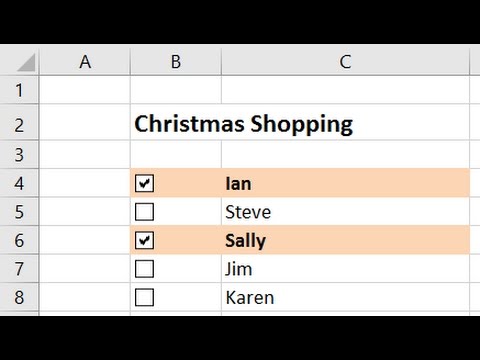Uncheck the checkbox next to Ian
The image size is (480, 360).
pyautogui.click(x=144, y=183)
